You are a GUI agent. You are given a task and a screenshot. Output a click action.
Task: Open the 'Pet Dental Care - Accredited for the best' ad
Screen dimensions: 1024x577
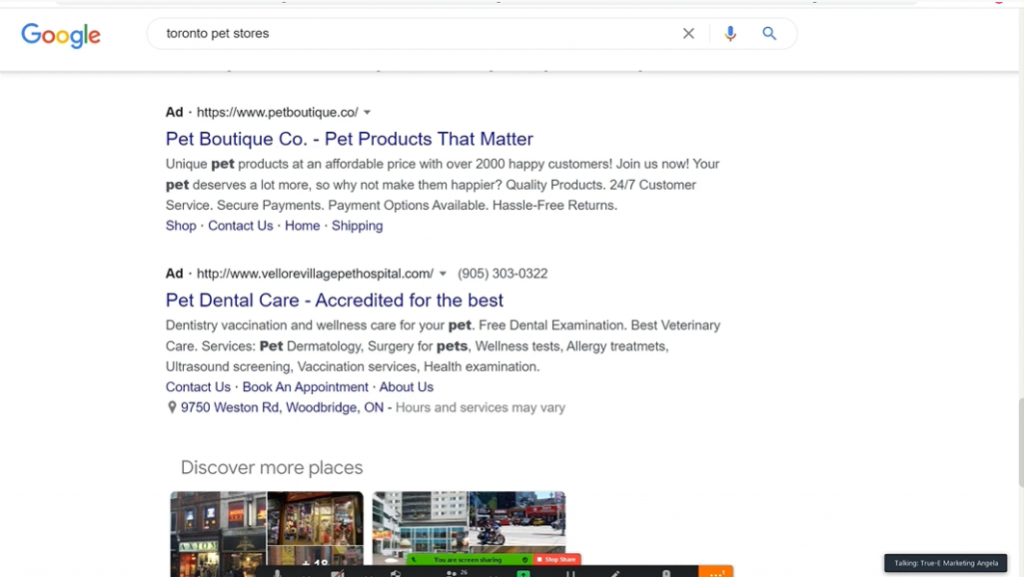334,300
